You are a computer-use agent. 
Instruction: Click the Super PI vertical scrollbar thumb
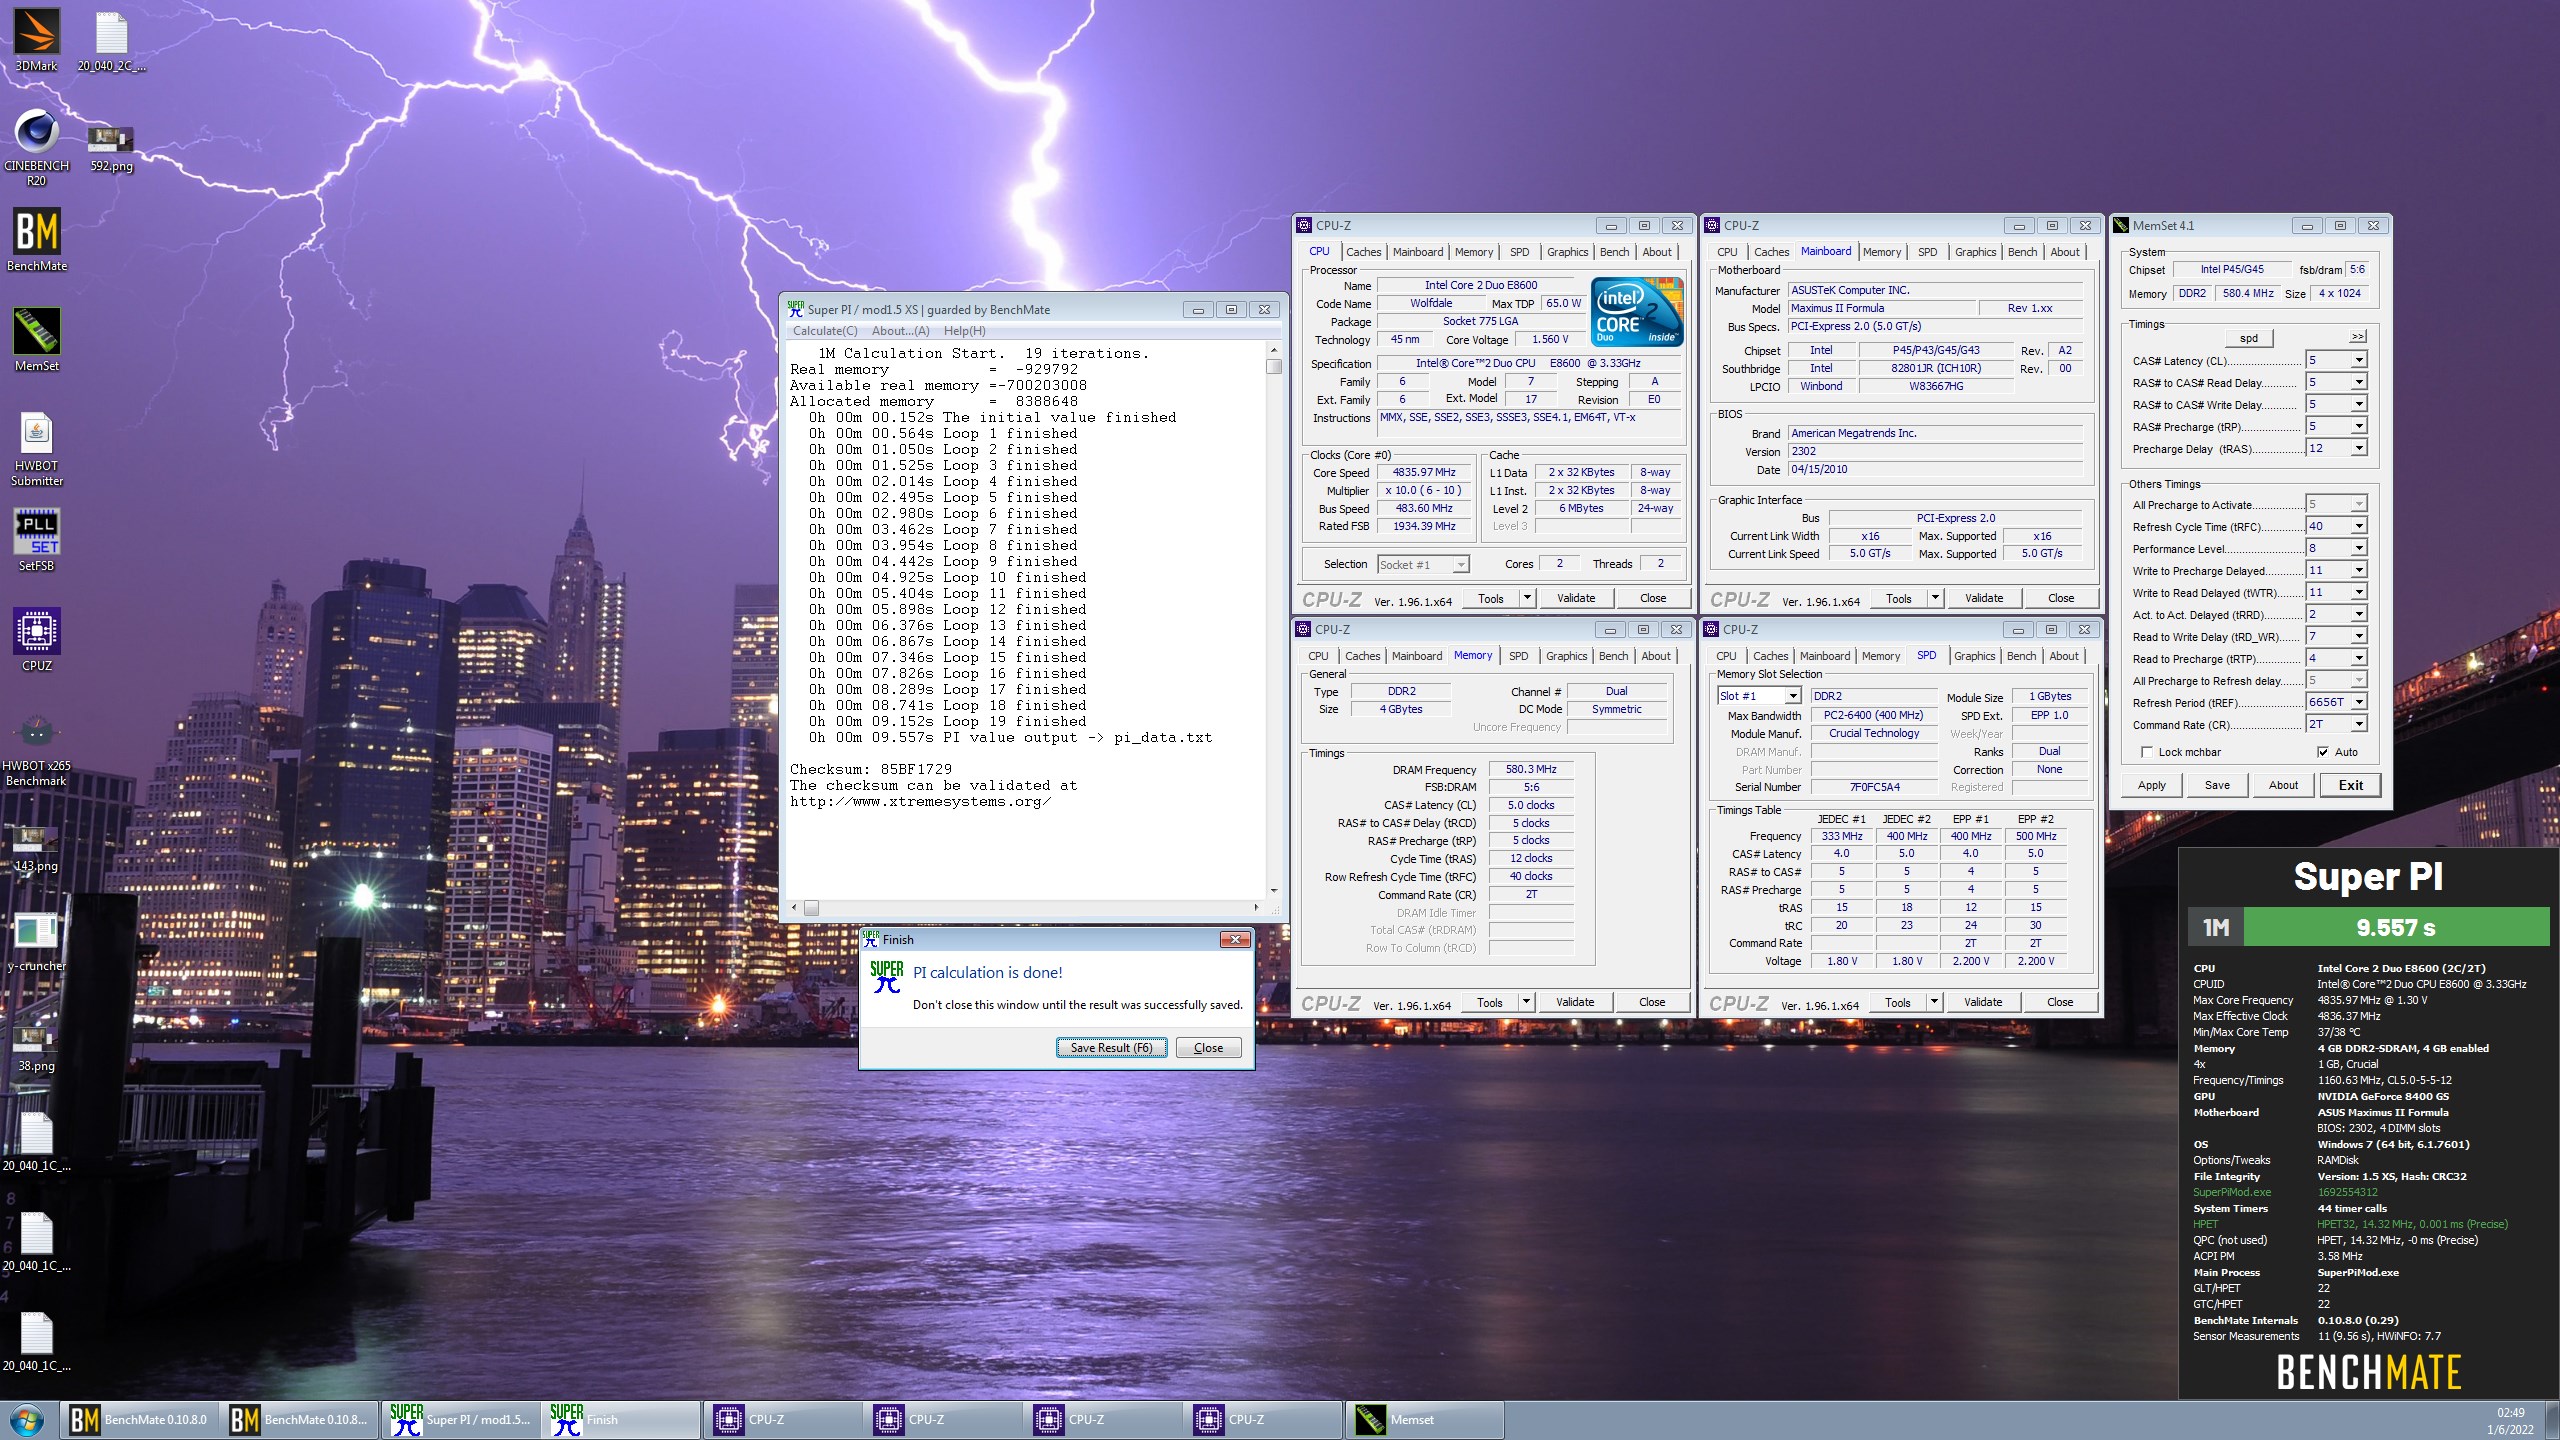[x=1274, y=367]
